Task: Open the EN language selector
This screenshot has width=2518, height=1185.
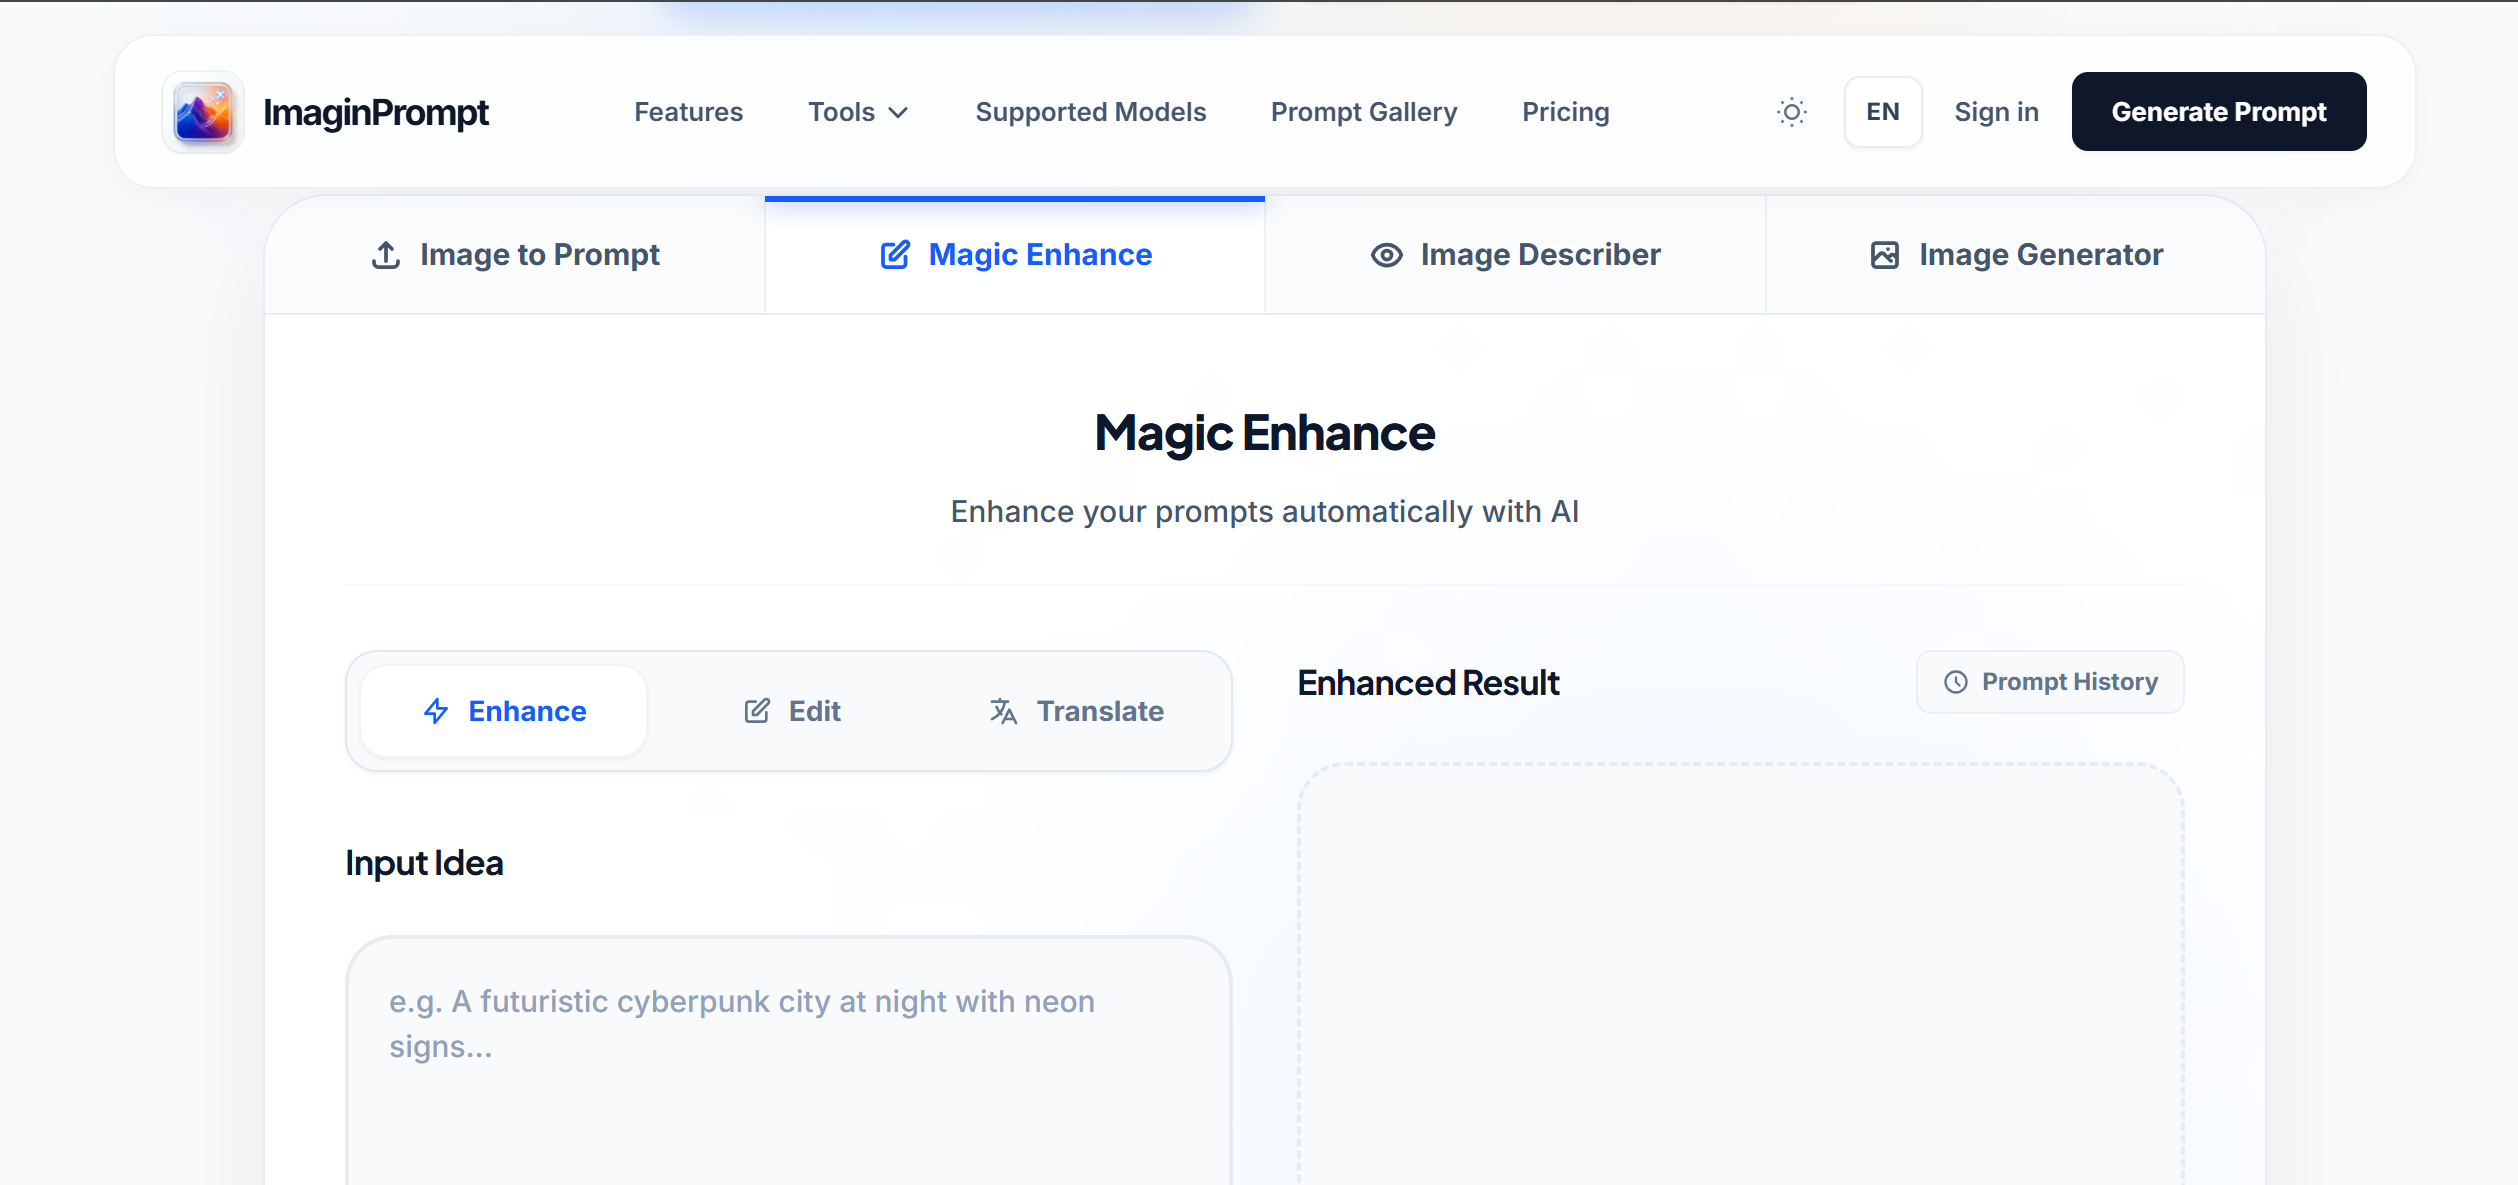Action: pos(1882,112)
